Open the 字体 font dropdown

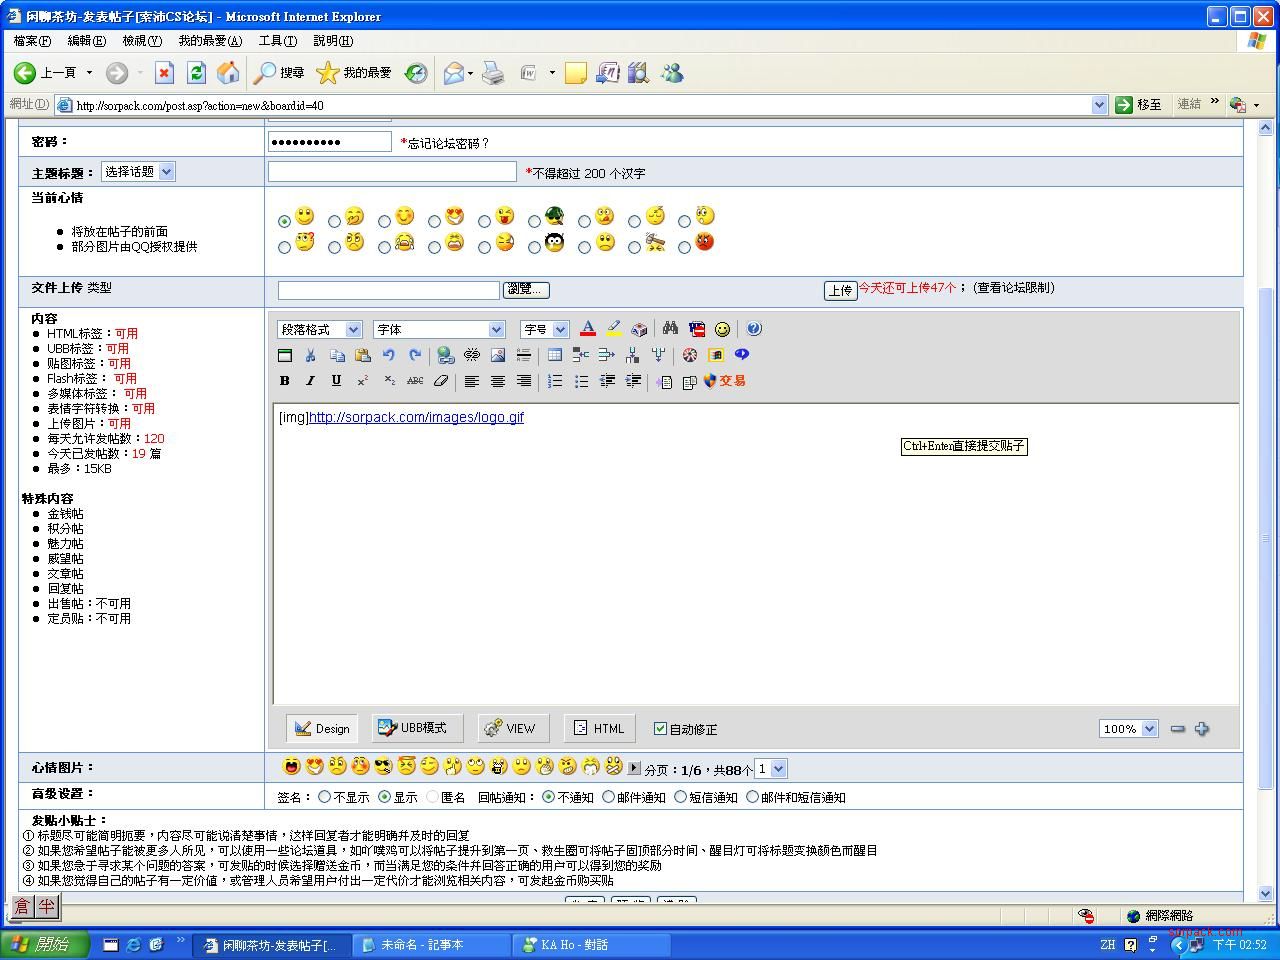(439, 330)
